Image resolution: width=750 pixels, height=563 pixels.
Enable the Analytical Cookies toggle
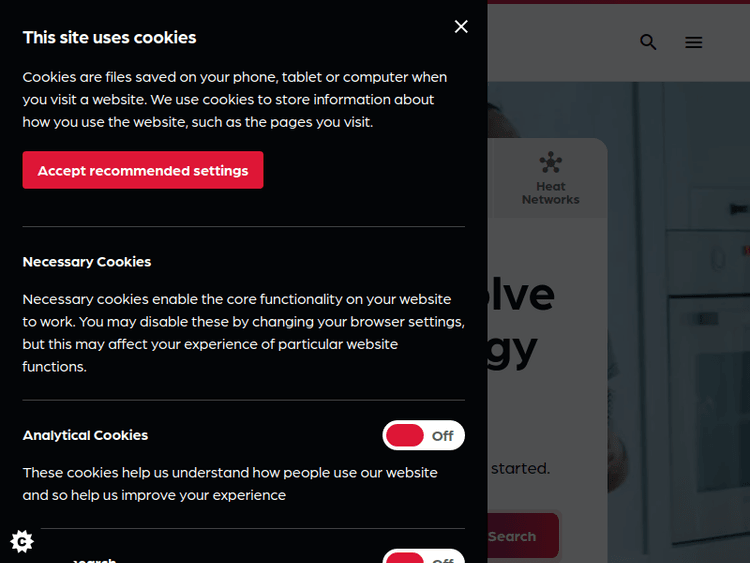click(x=423, y=436)
